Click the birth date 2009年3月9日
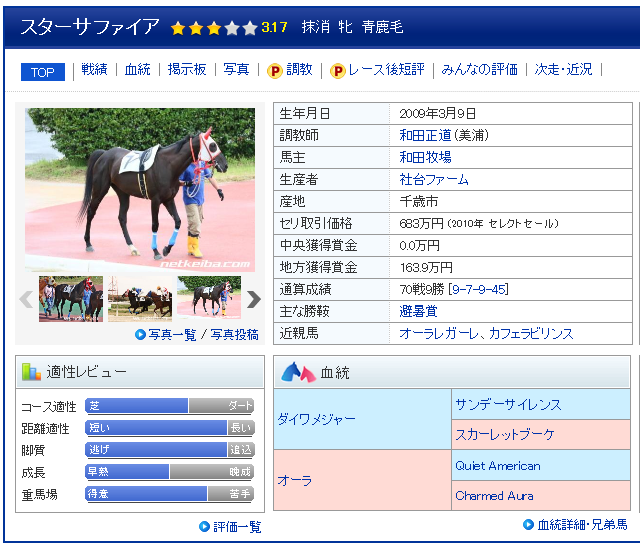This screenshot has width=640, height=547. click(438, 113)
